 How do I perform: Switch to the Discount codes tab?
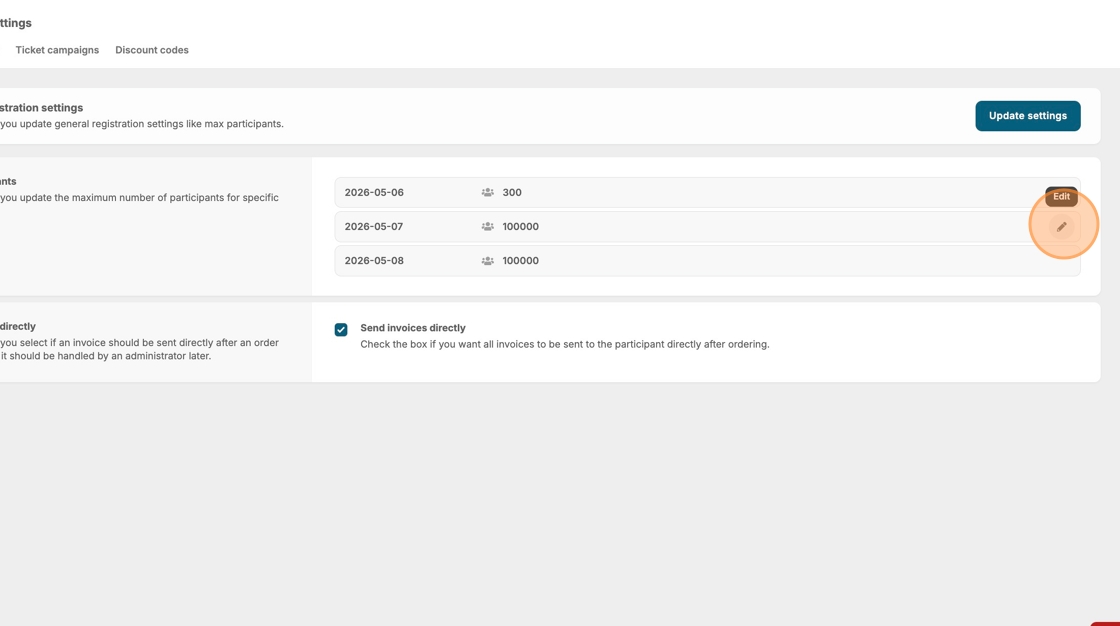[x=151, y=50]
